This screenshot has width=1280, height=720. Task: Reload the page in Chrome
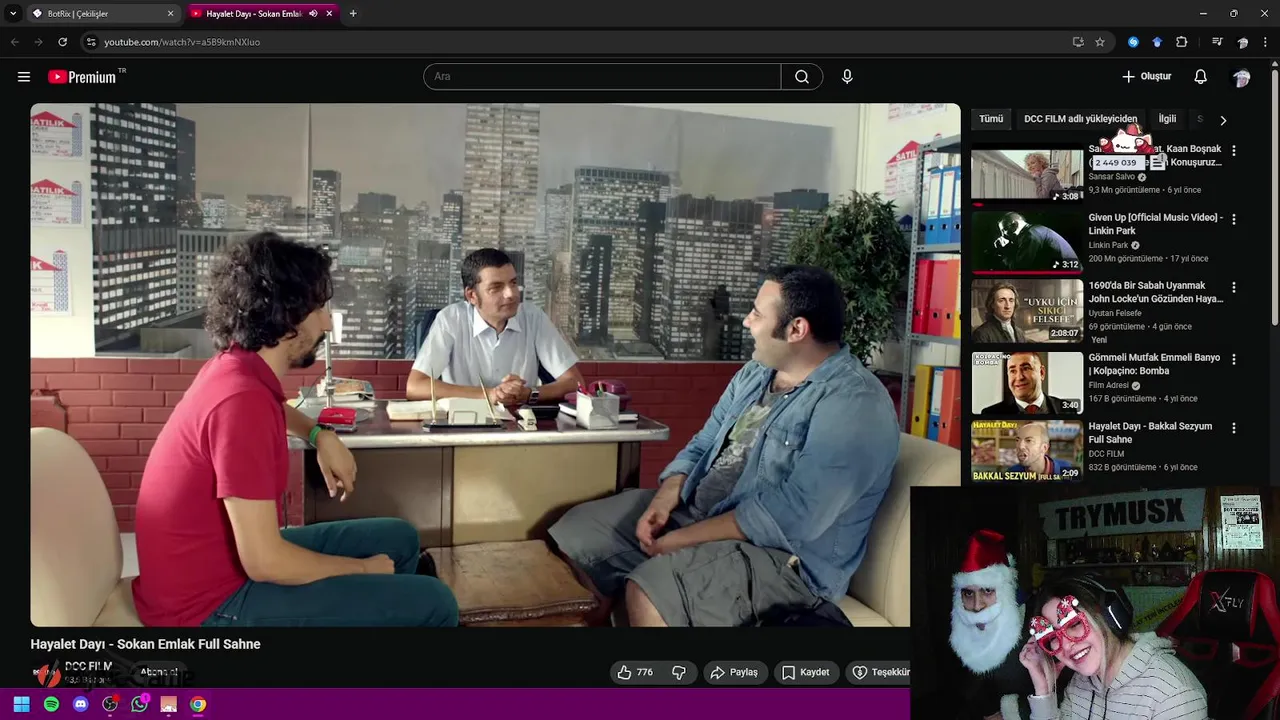[62, 42]
